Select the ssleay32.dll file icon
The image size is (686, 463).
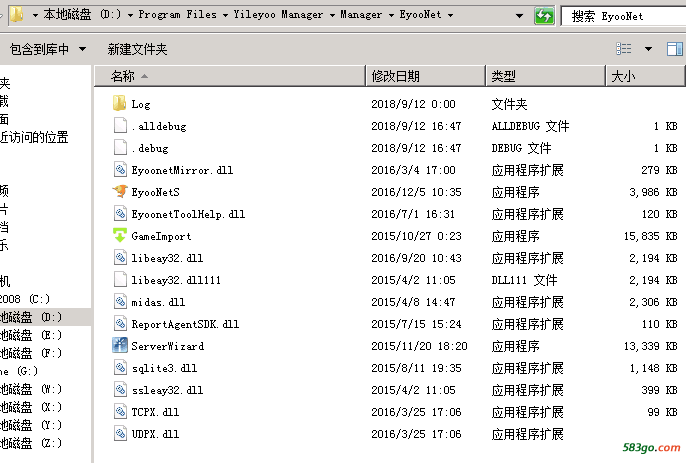click(120, 389)
